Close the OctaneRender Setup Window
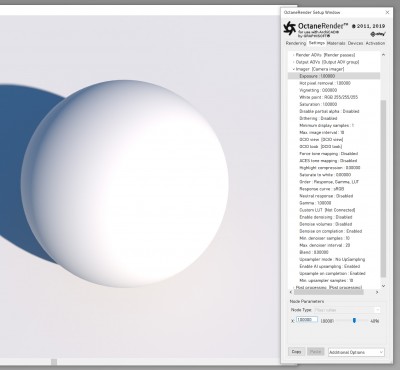Viewport: 400px width, 370px height. tap(387, 12)
